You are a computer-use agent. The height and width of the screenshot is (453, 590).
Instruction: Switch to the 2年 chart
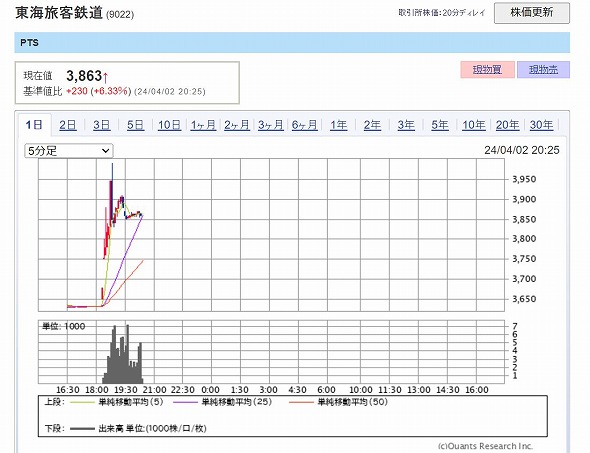click(x=372, y=125)
